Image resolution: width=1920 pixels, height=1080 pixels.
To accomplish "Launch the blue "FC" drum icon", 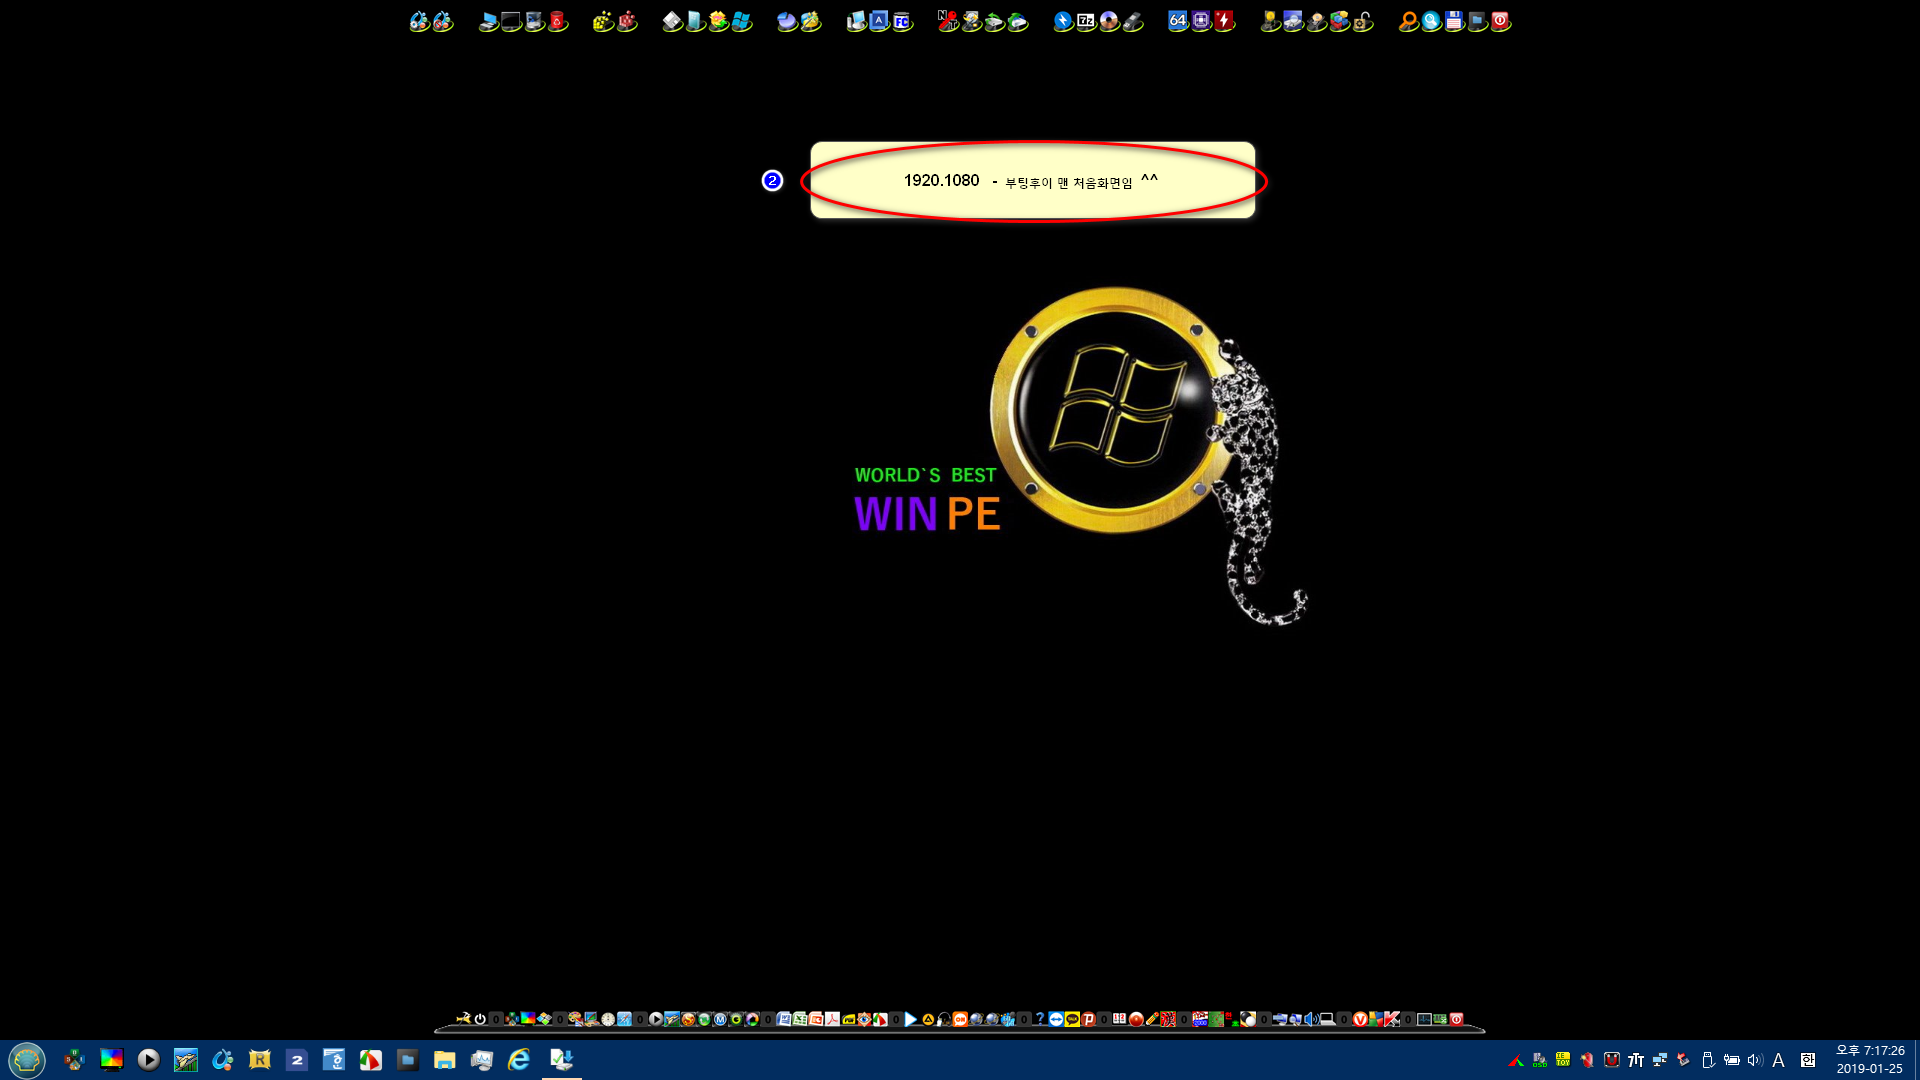I will 902,21.
